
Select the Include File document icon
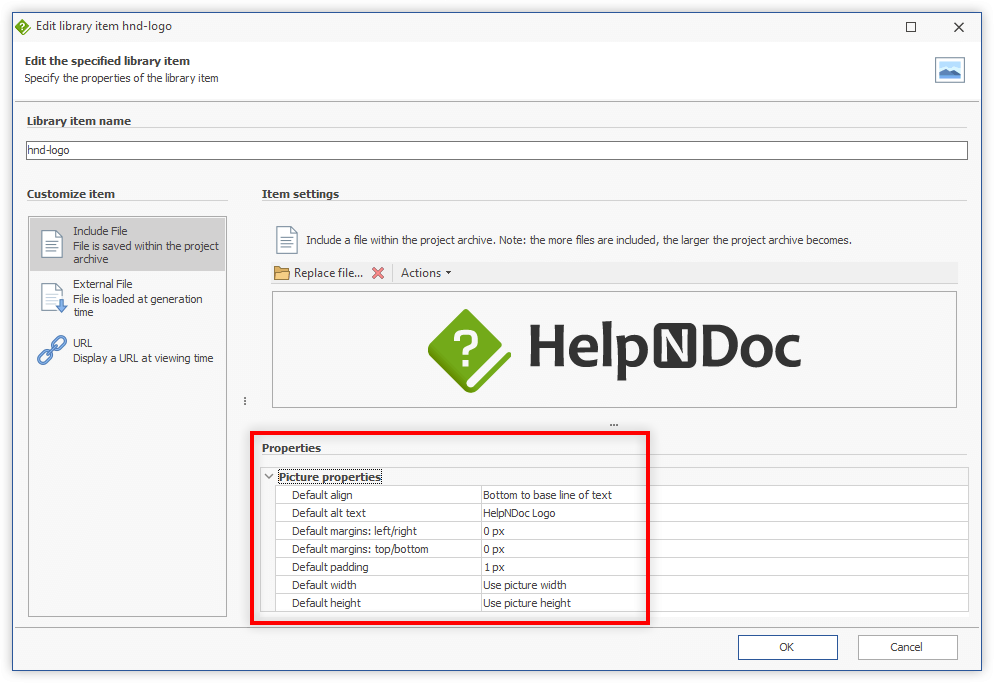coord(51,244)
